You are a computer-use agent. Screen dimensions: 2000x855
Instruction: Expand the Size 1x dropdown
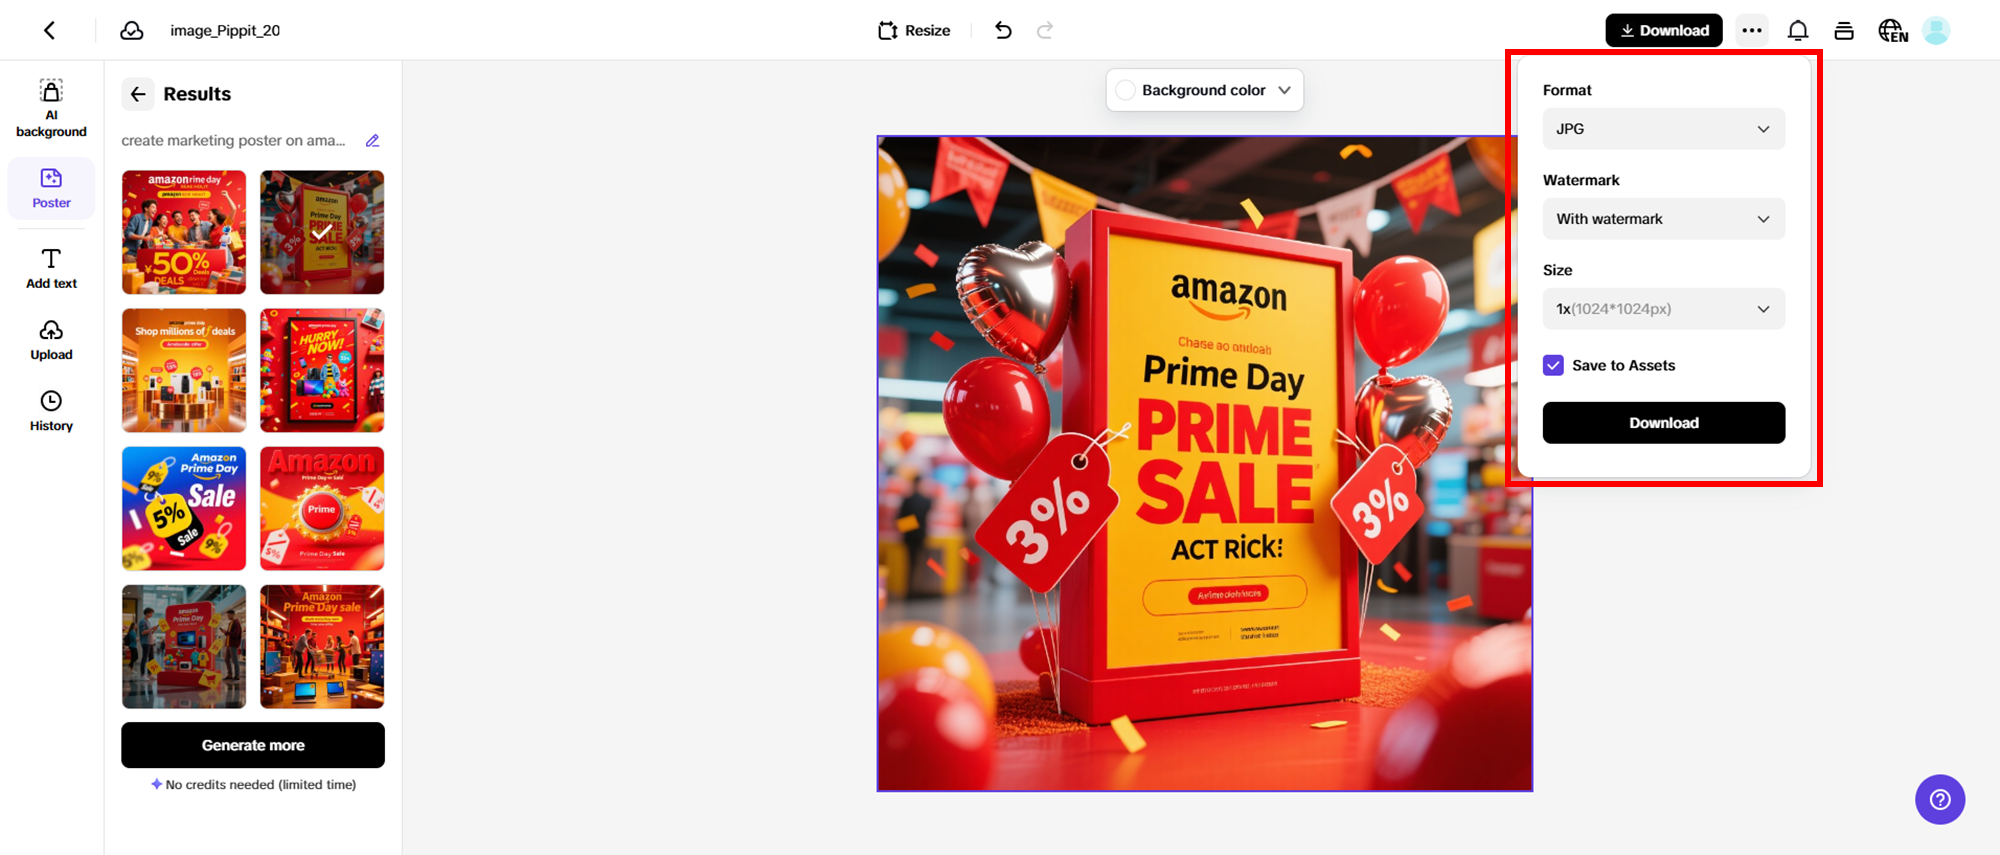(1664, 309)
